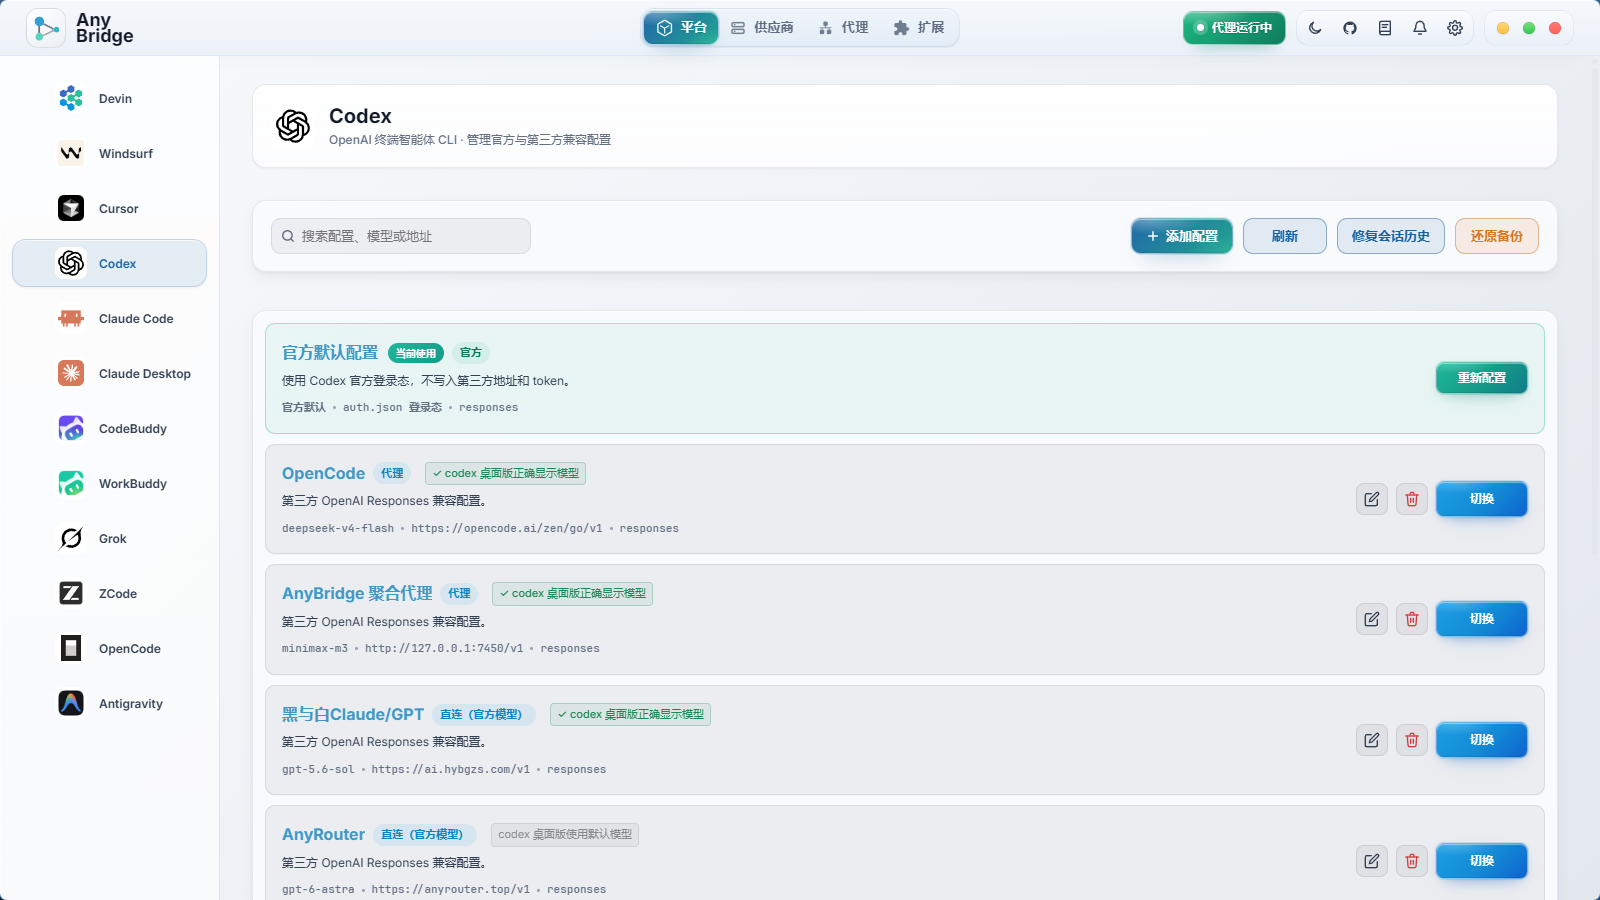Viewport: 1600px width, 900px height.
Task: Click the 黑与白Claude/GPT title
Action: (x=353, y=714)
